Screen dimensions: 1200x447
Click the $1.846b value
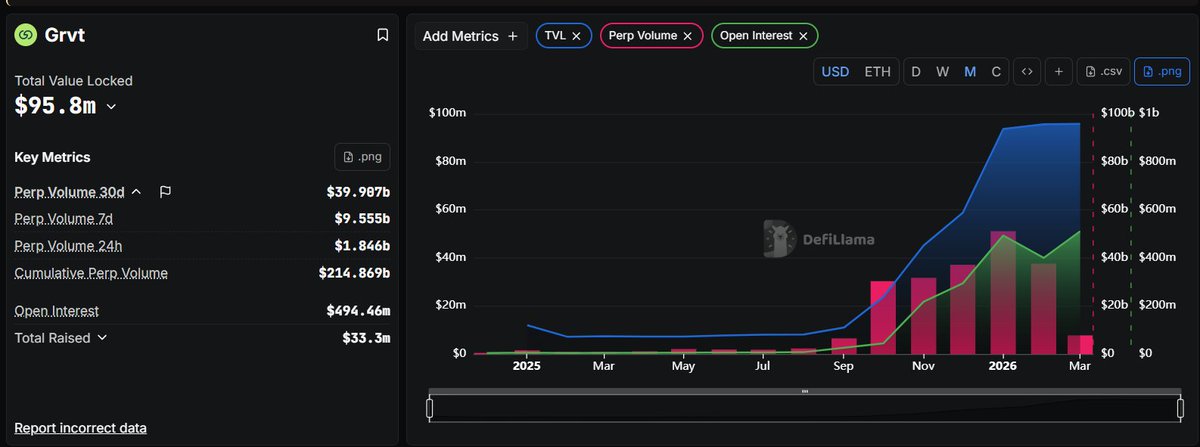click(362, 245)
